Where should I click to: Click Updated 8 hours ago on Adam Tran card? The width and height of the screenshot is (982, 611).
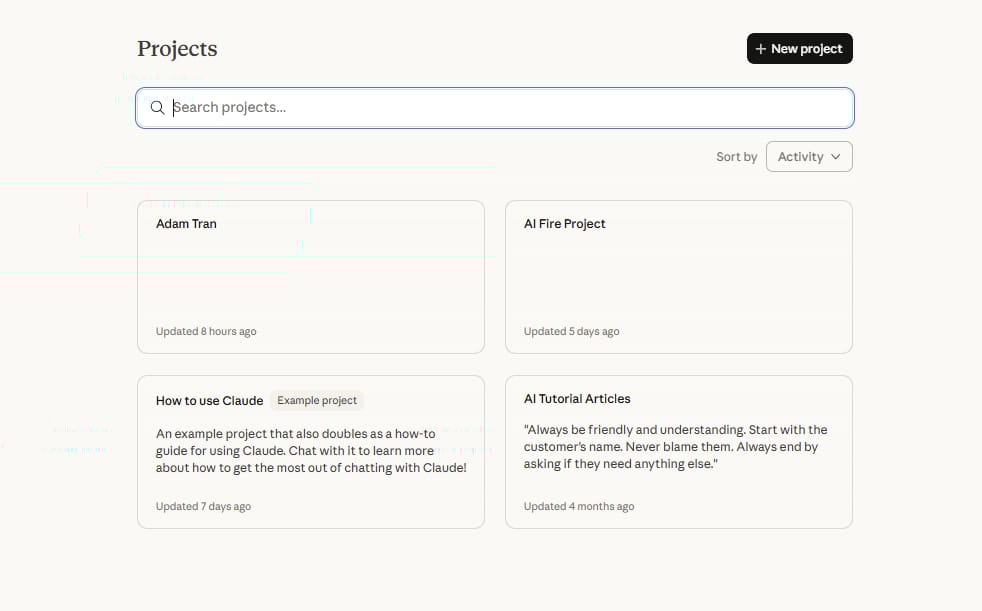click(x=205, y=331)
